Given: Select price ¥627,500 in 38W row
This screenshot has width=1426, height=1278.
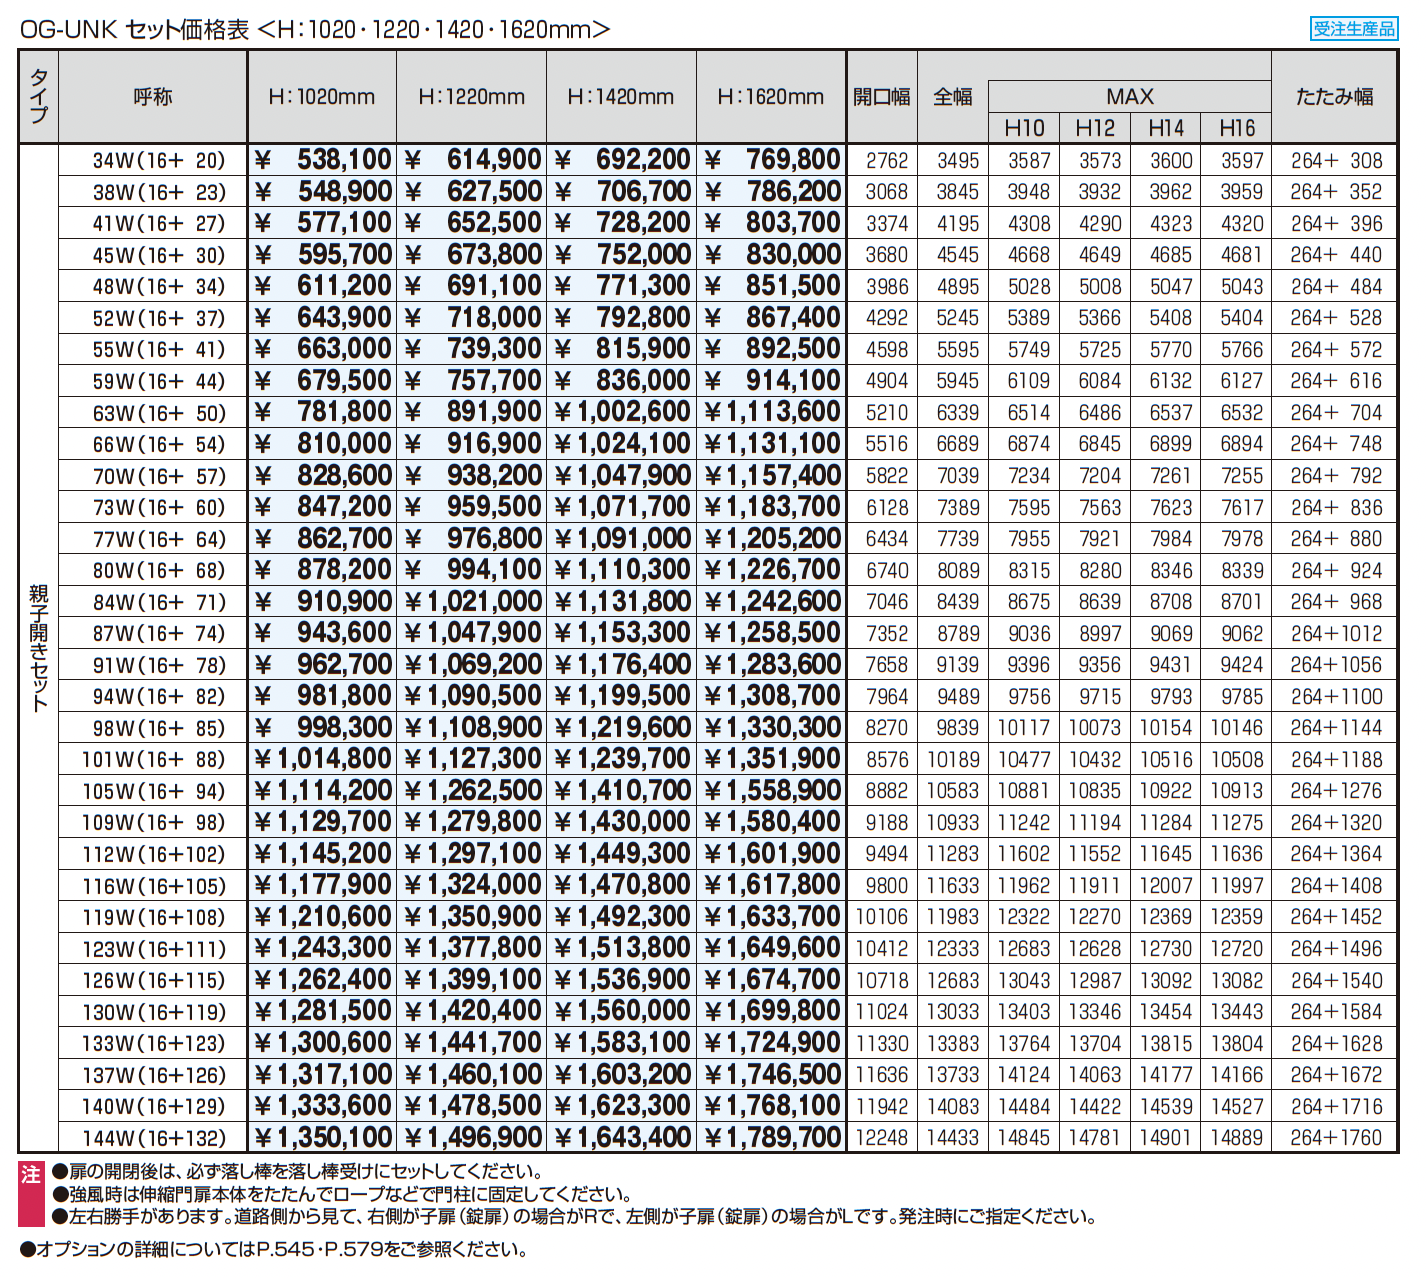Looking at the screenshot, I should 473,192.
